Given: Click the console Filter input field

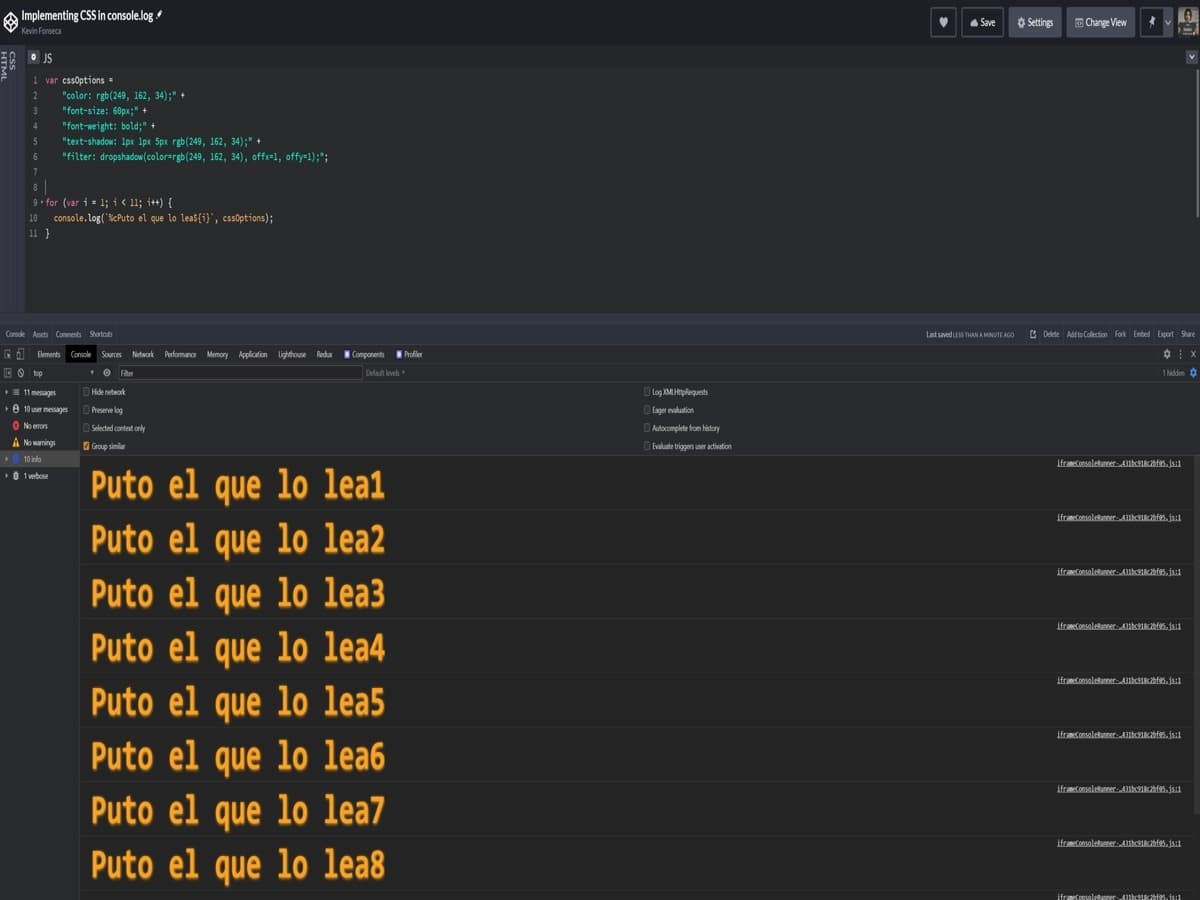Looking at the screenshot, I should pyautogui.click(x=239, y=373).
